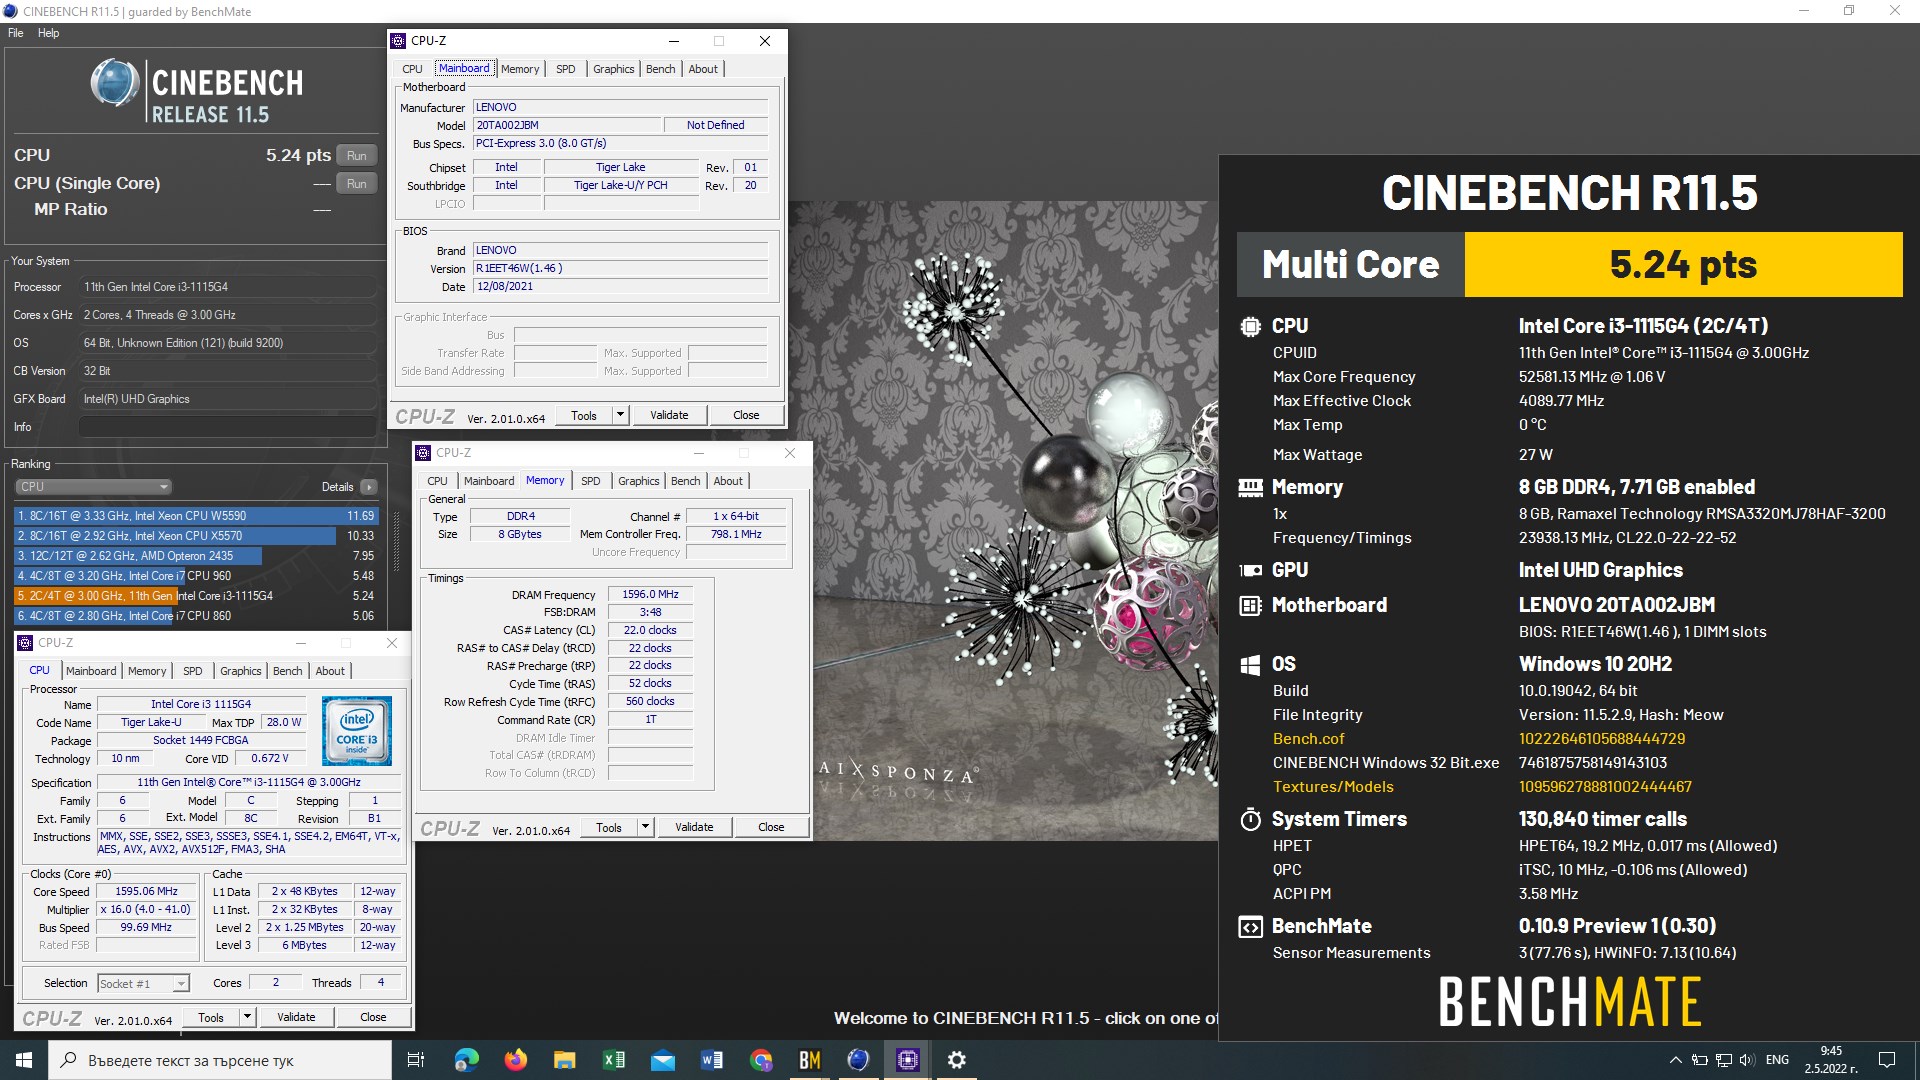Open Bench tab in the CPU tab CPU-Z window
Image resolution: width=1920 pixels, height=1080 pixels.
click(x=288, y=671)
